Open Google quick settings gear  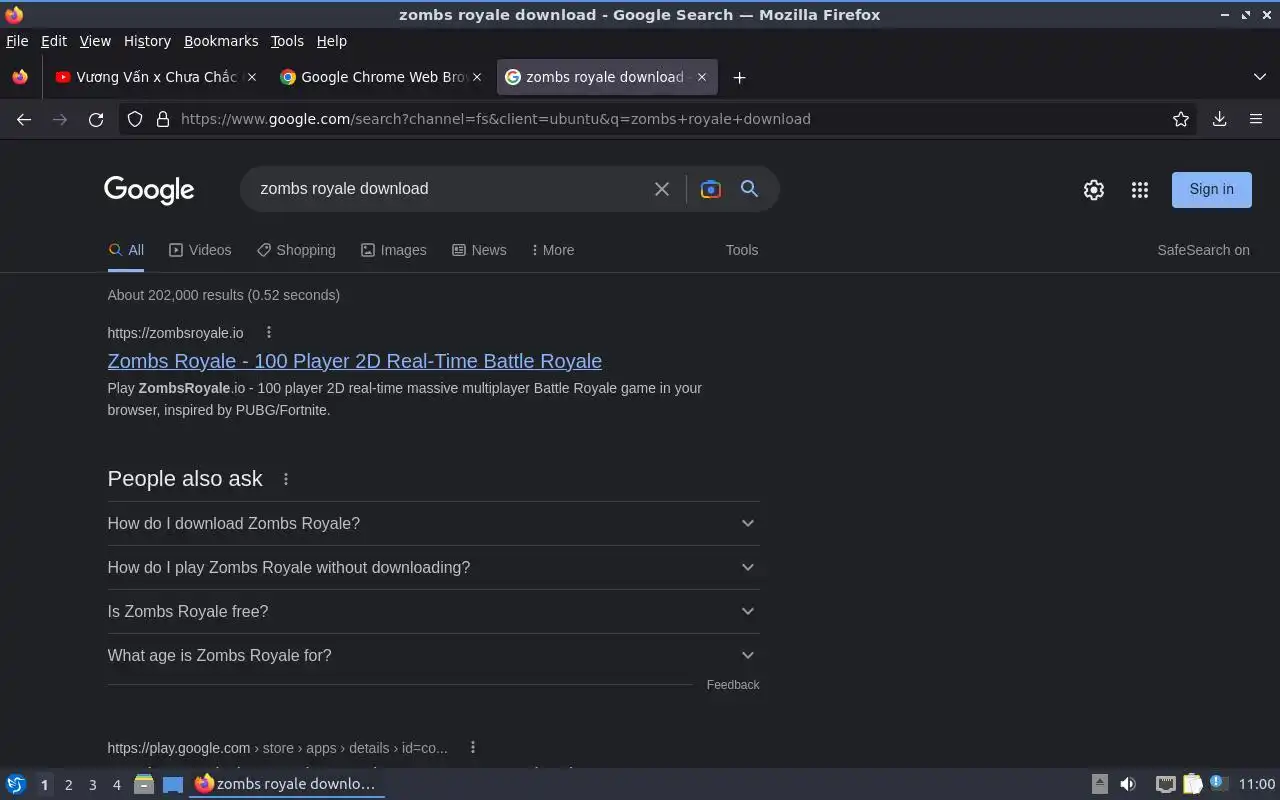point(1094,190)
